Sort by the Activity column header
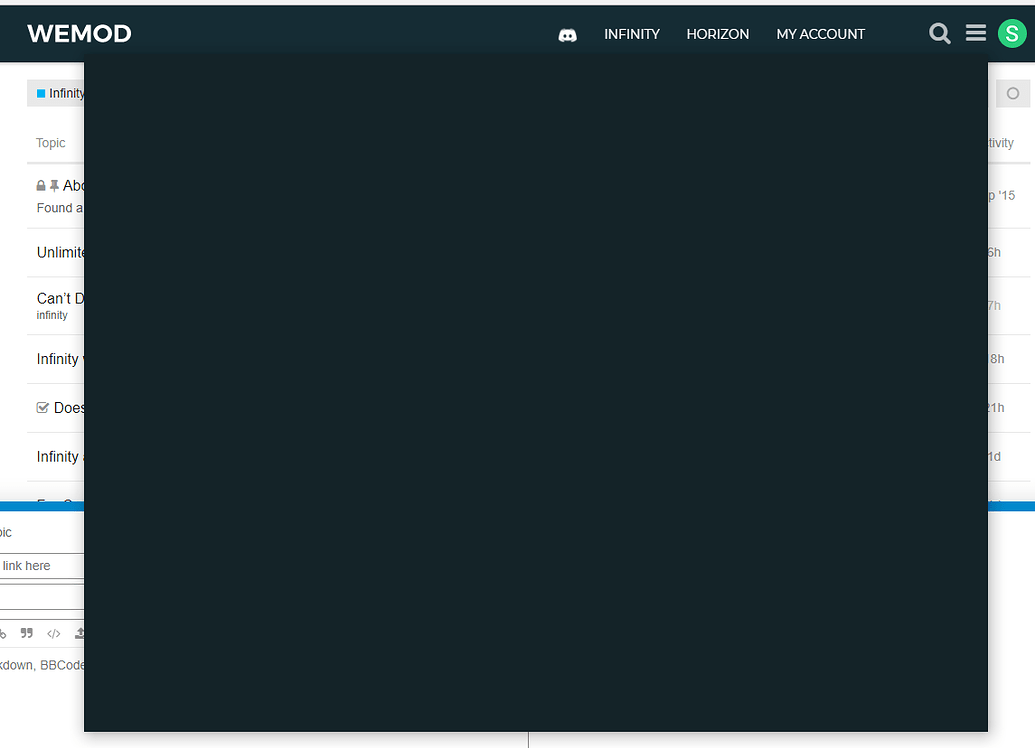1035x748 pixels. click(x=1000, y=143)
